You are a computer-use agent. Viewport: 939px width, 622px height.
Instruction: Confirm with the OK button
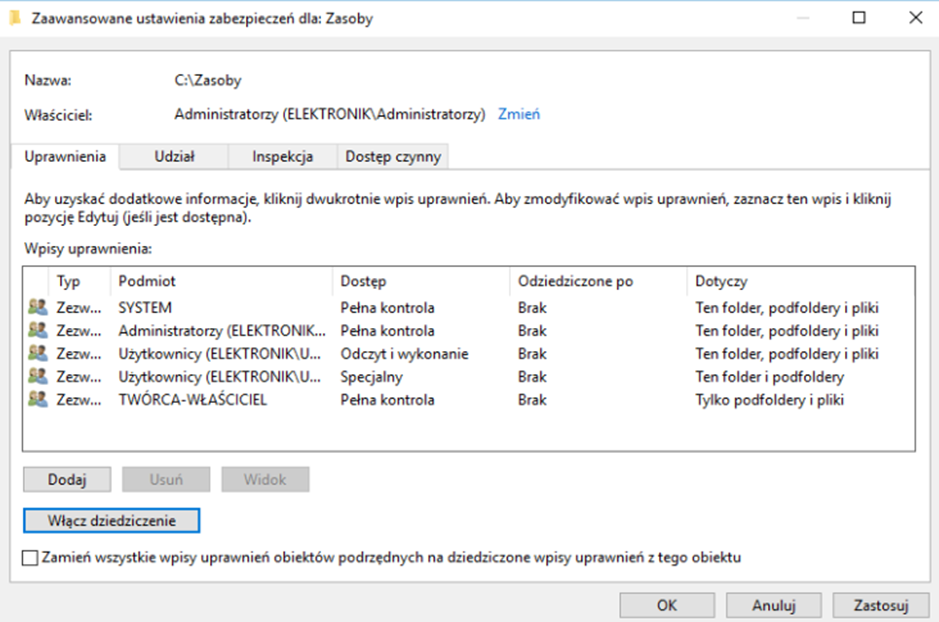(x=667, y=605)
